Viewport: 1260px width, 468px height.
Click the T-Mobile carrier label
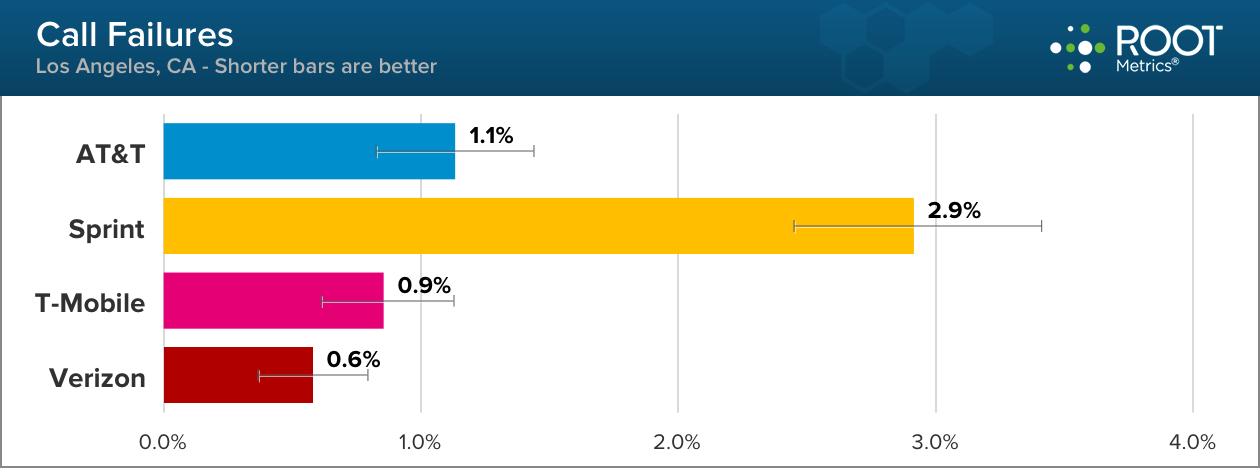pyautogui.click(x=91, y=302)
